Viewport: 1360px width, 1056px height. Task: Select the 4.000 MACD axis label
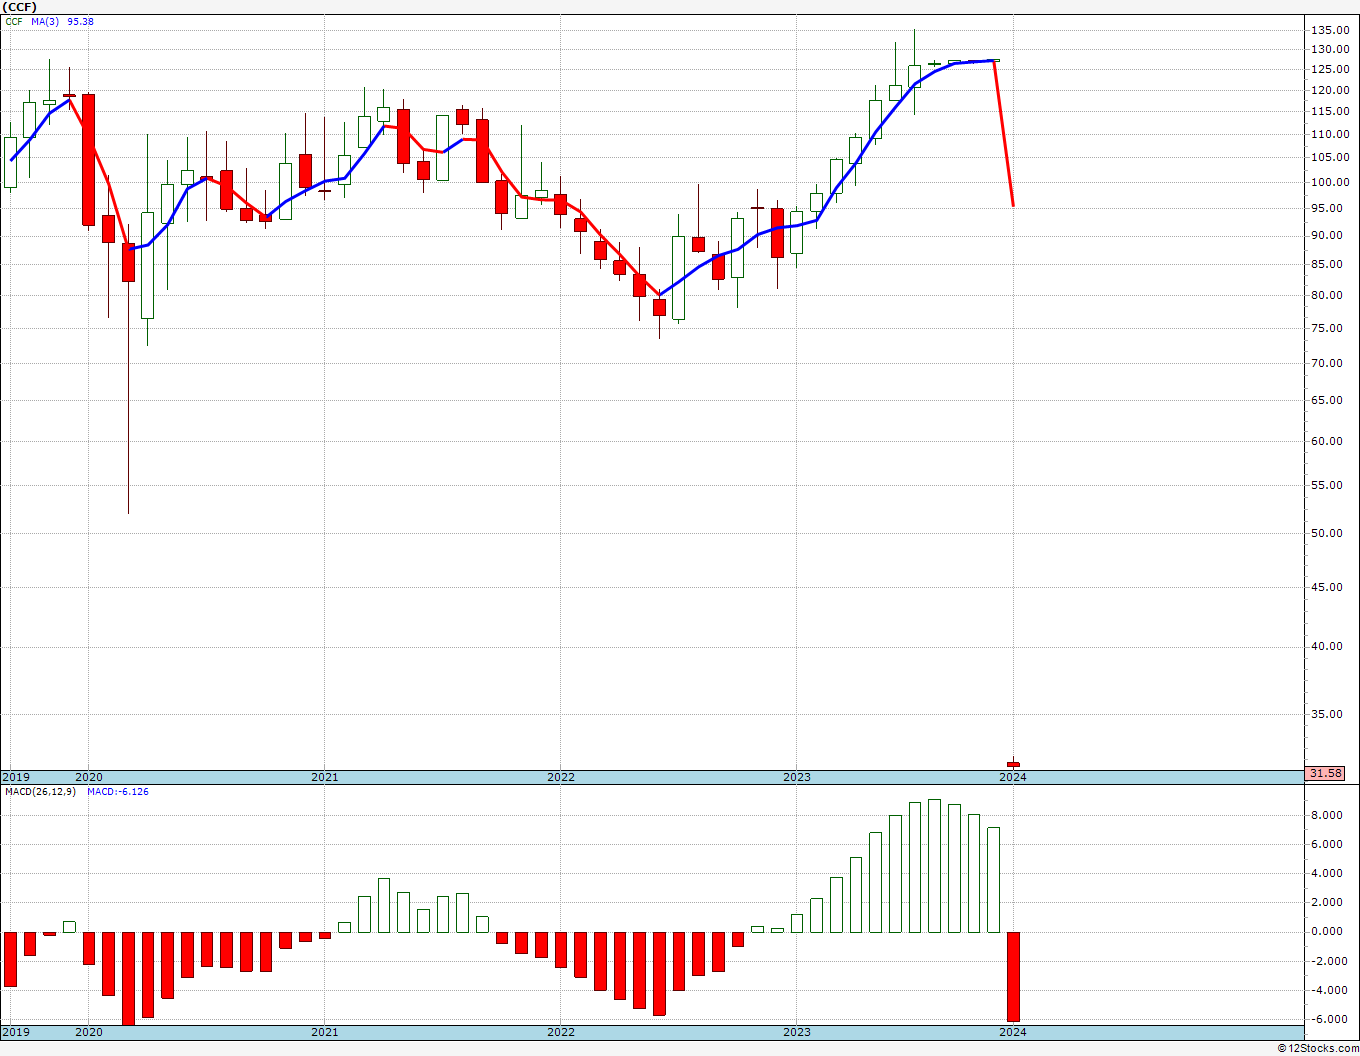point(1327,873)
